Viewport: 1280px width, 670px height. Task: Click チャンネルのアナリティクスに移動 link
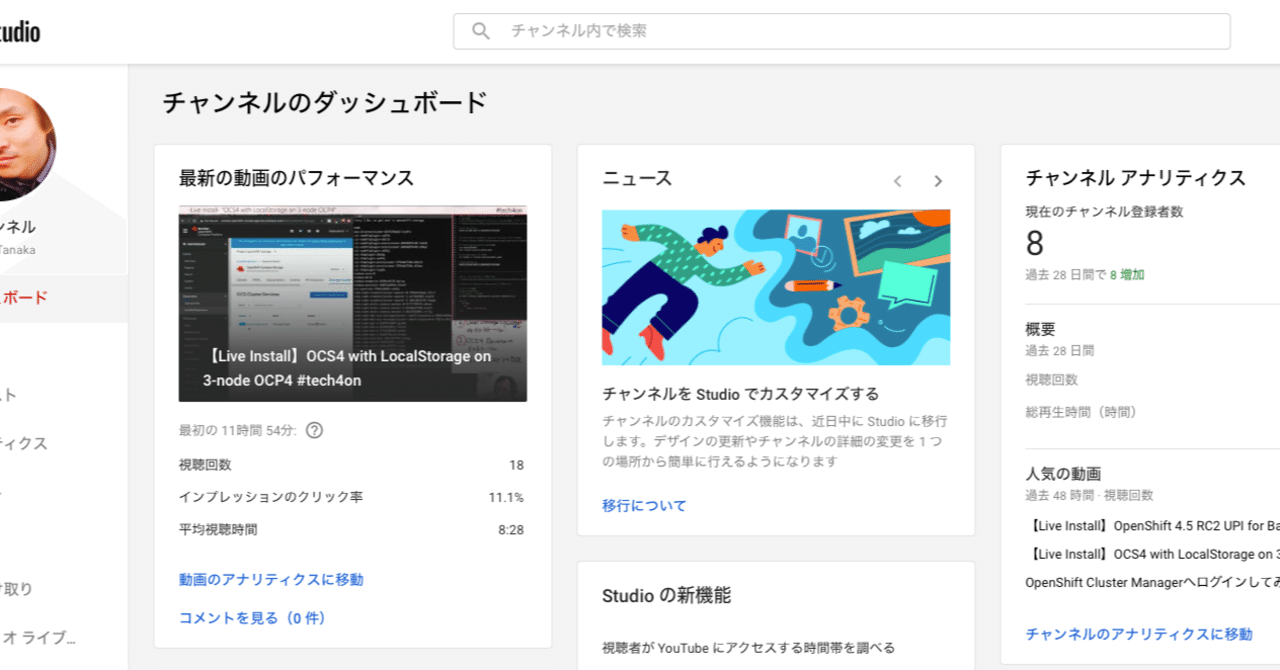[1139, 633]
